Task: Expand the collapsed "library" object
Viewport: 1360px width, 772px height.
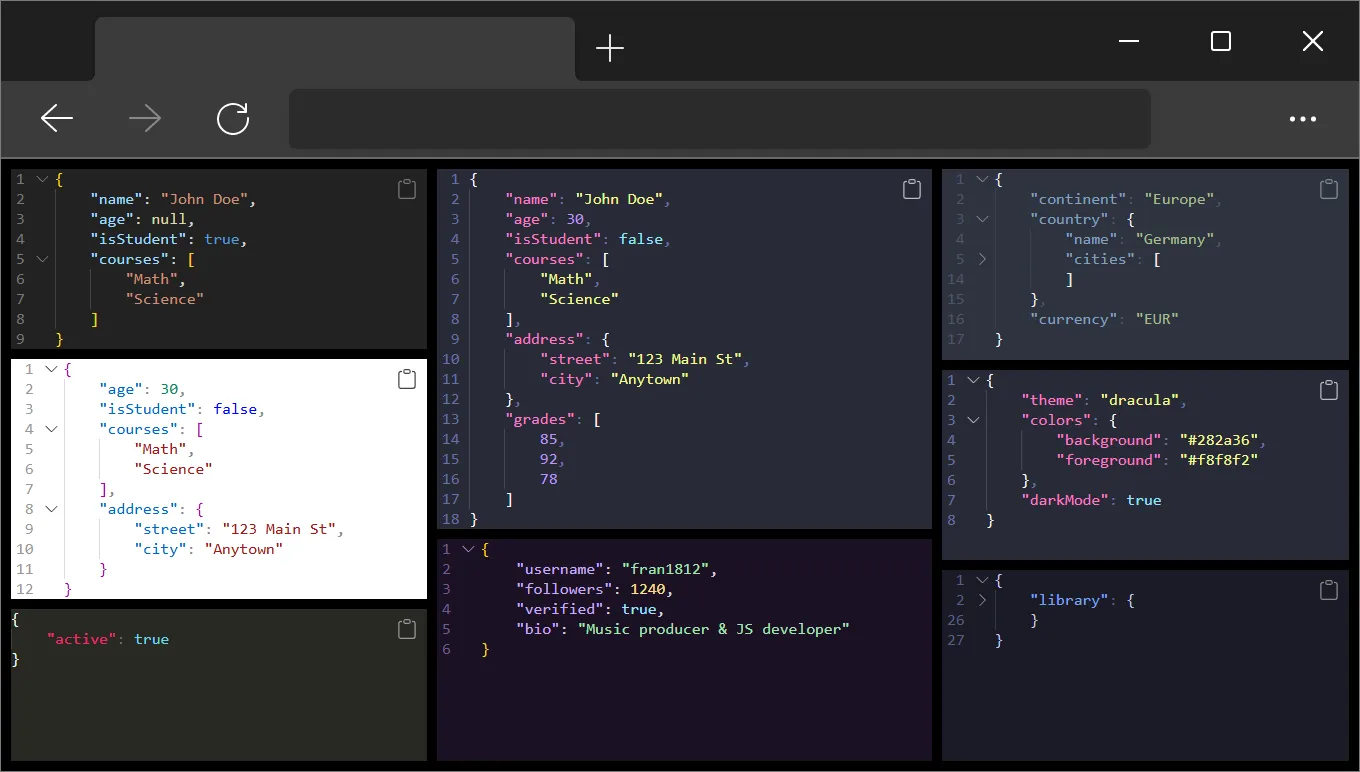Action: 982,600
